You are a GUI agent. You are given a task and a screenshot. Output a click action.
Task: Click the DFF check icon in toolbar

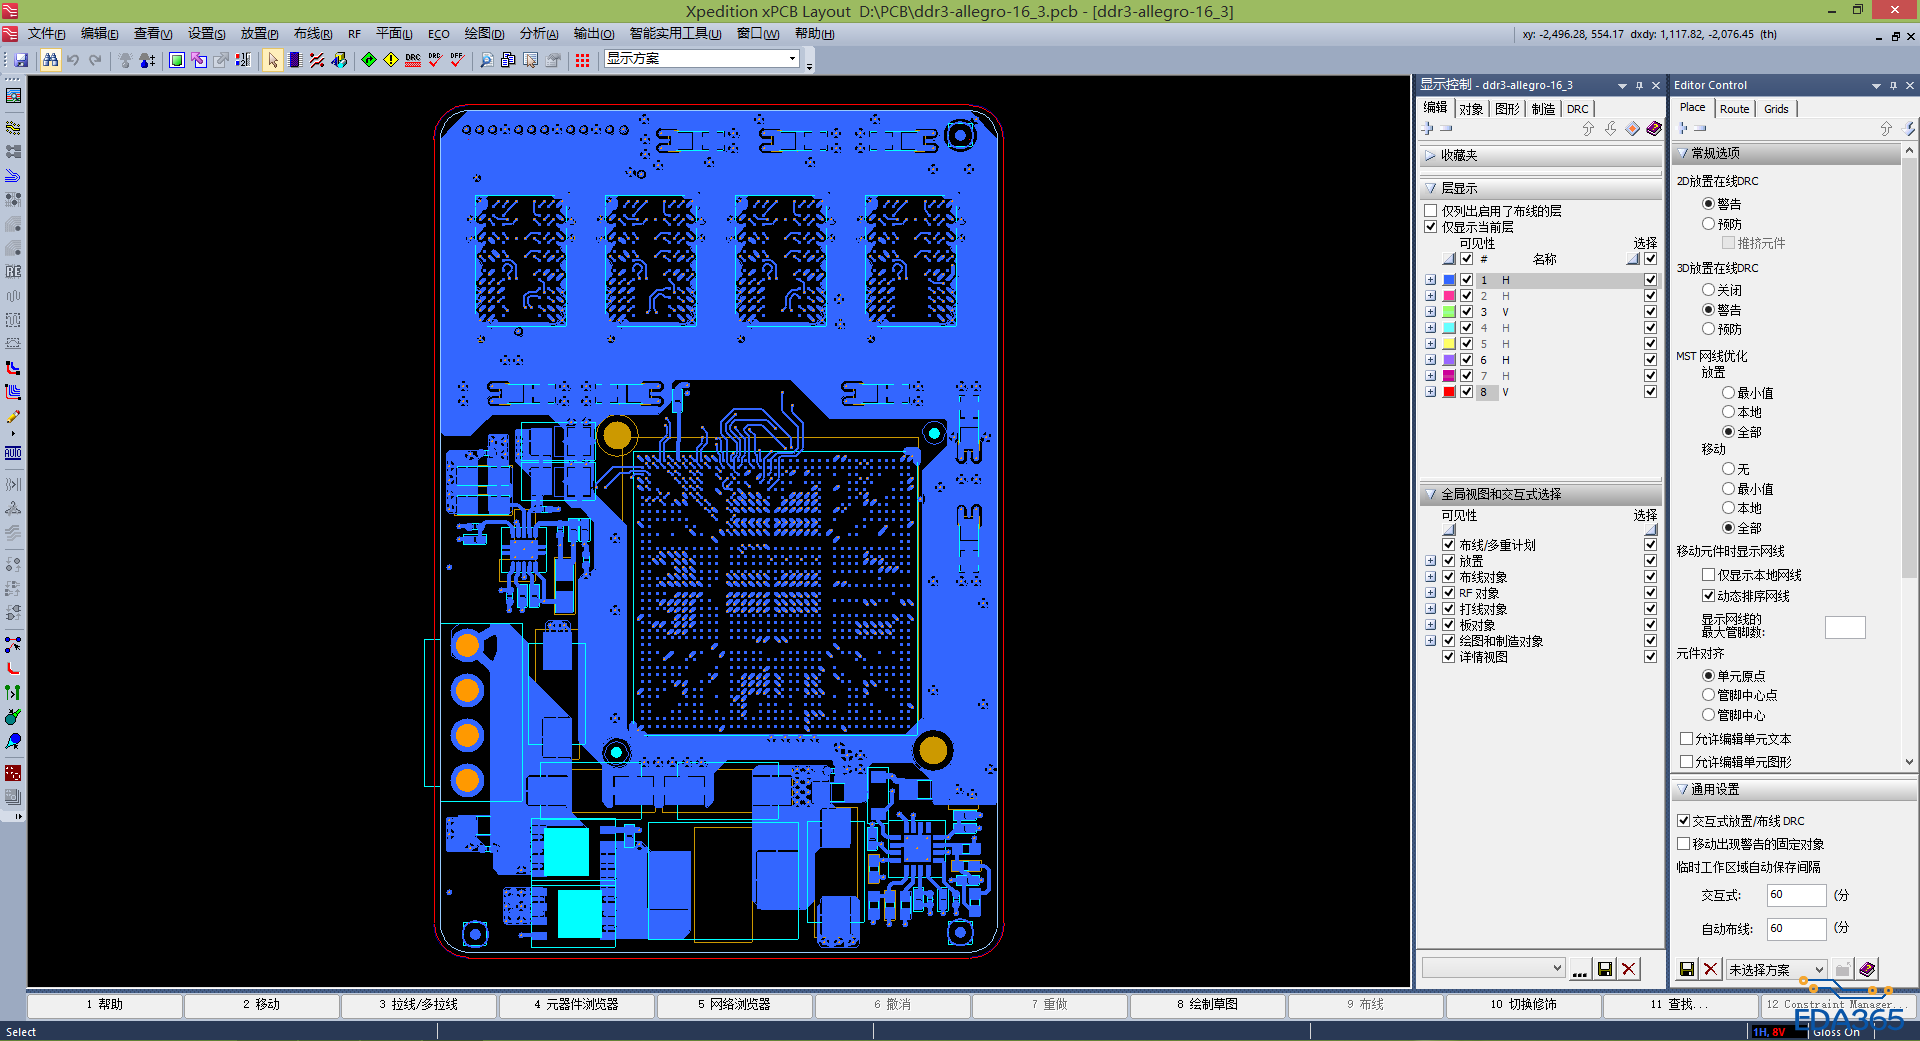click(x=457, y=60)
